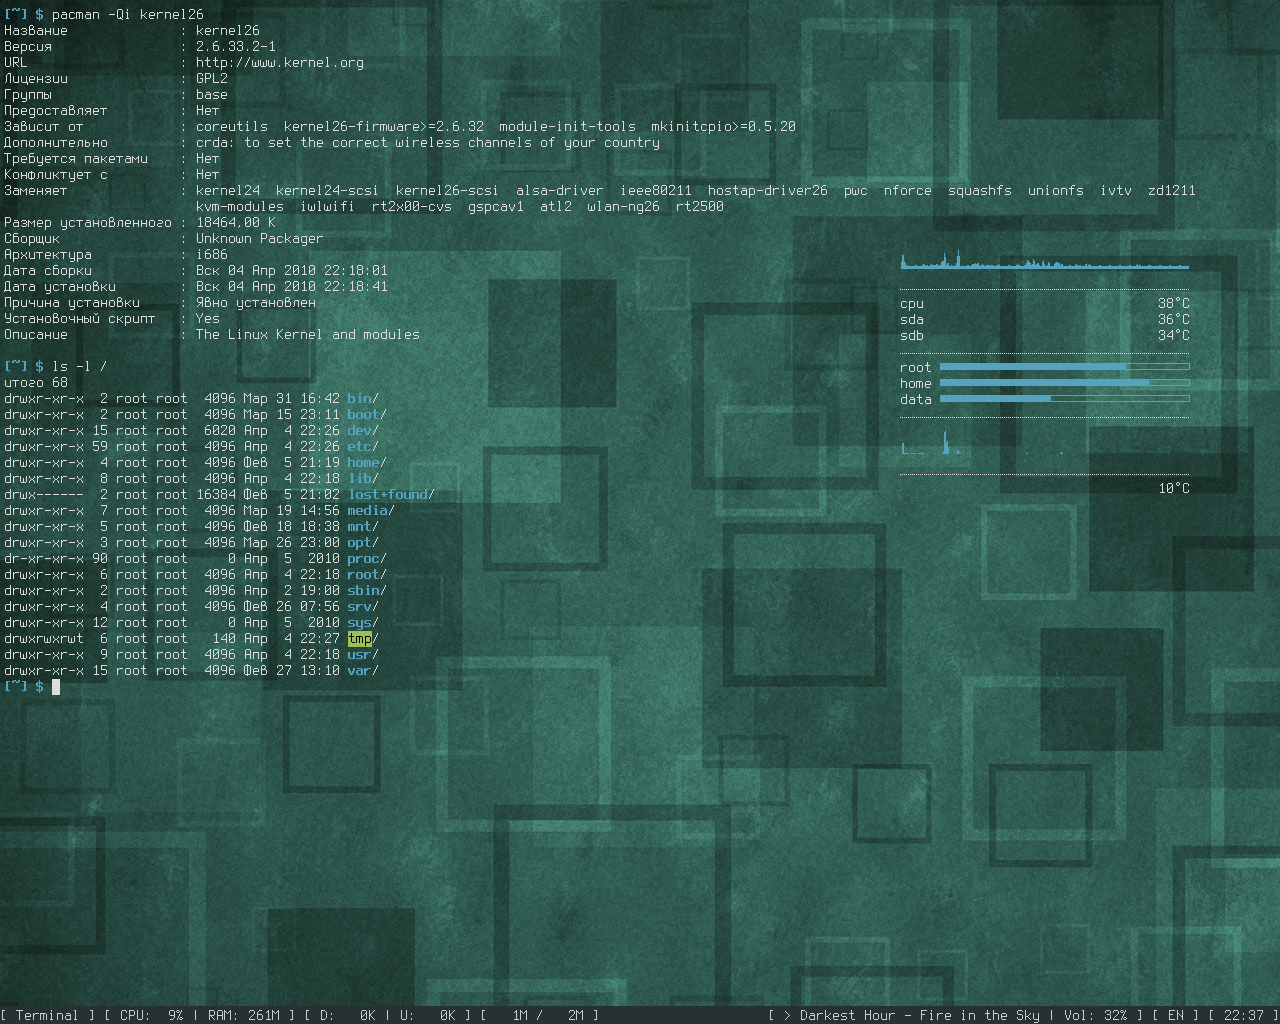
Task: Click the home disk usage bar
Action: pyautogui.click(x=1065, y=383)
